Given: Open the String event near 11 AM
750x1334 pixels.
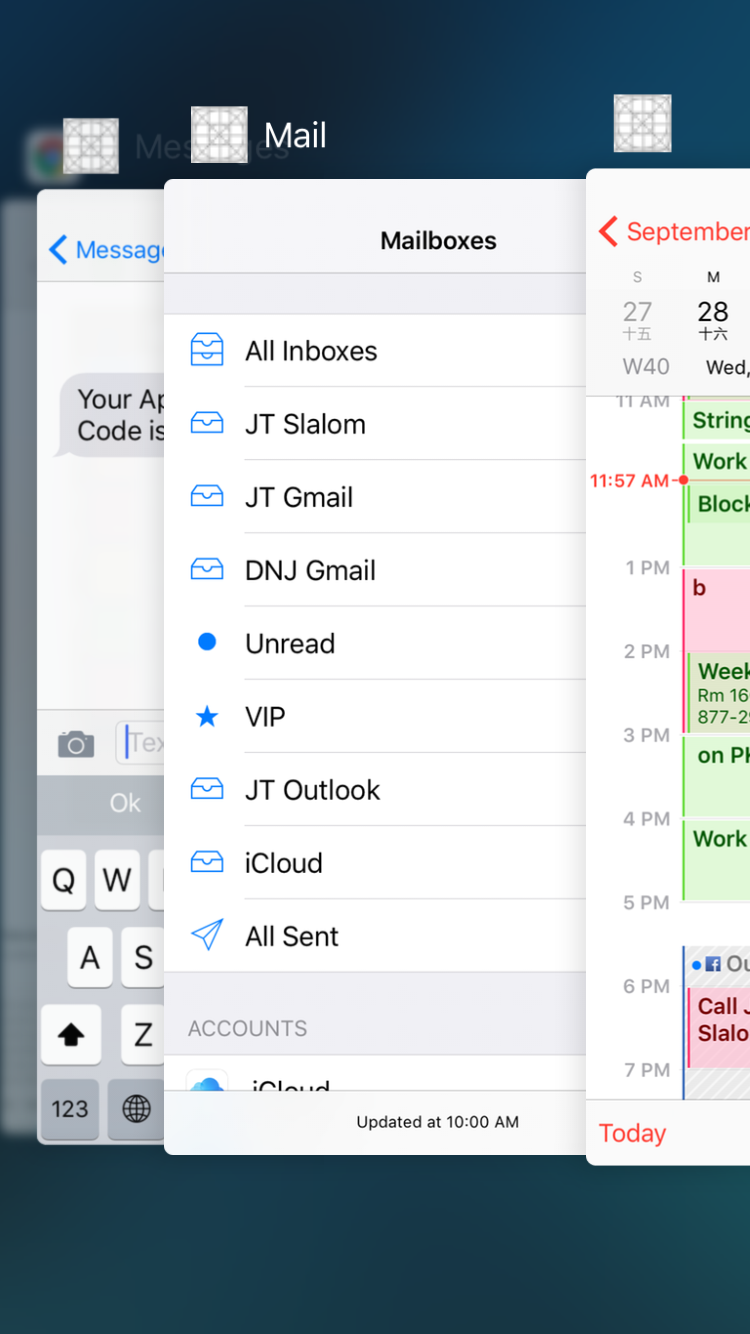Looking at the screenshot, I should pyautogui.click(x=717, y=420).
